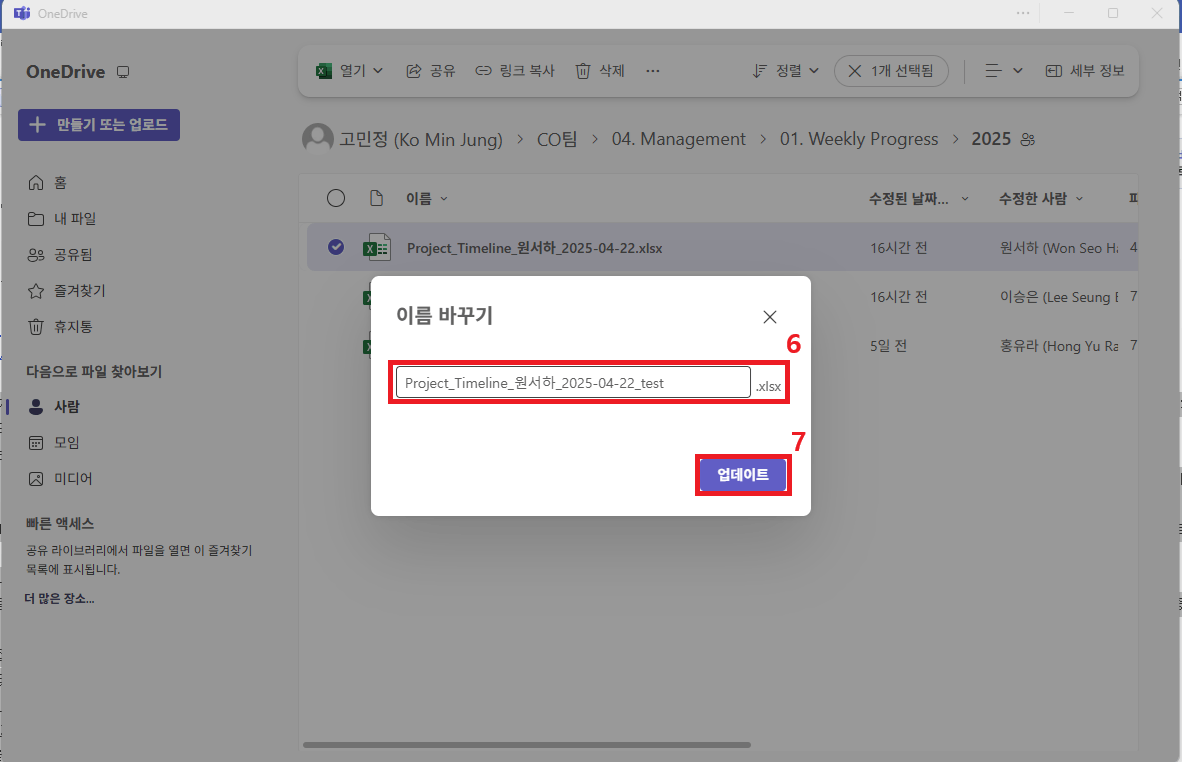Open the 세부 정보 details pane
Viewport: 1182px width, 762px height.
1085,71
